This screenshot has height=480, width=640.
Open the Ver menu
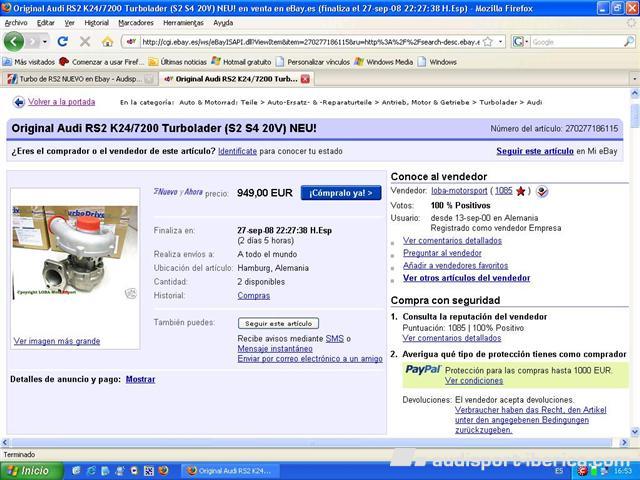[x=69, y=23]
